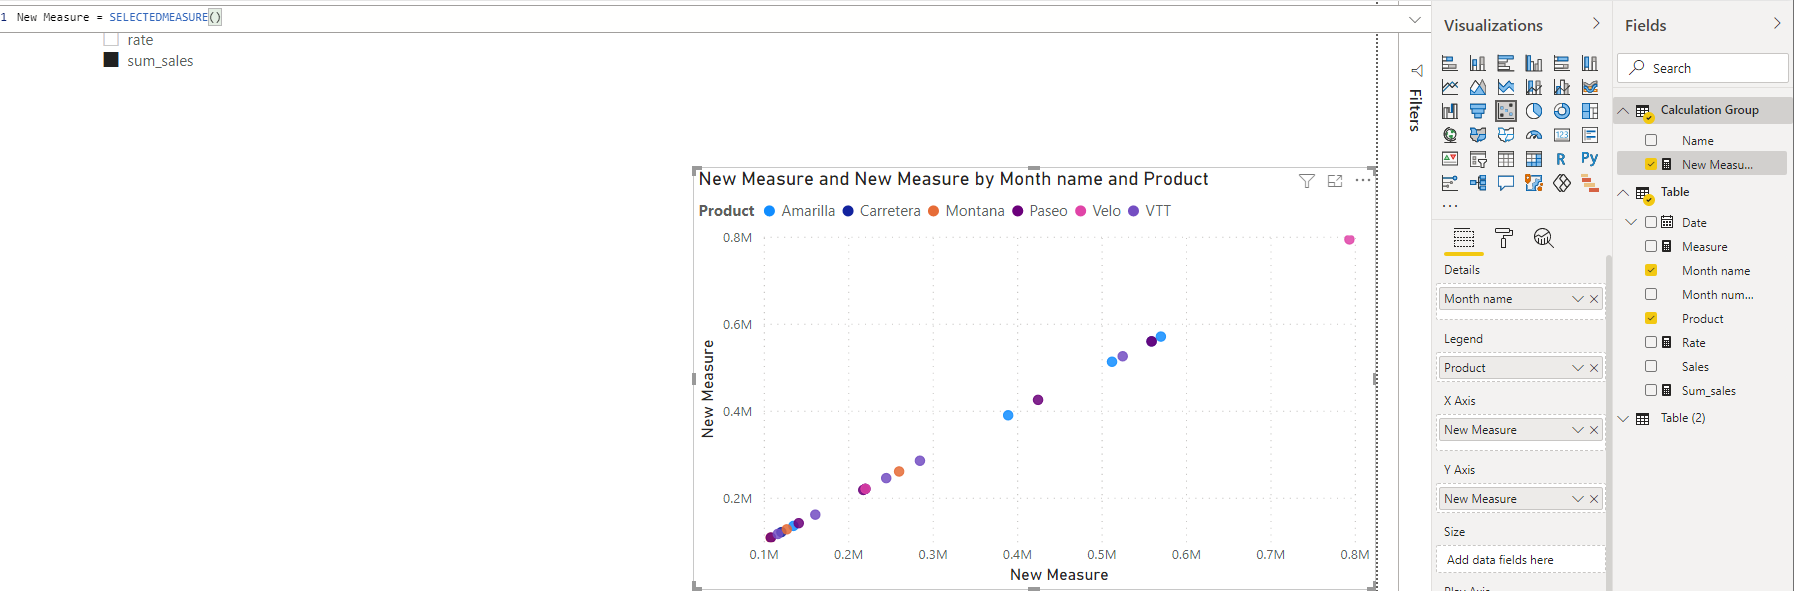Select the Area chart visual

pos(1478,87)
